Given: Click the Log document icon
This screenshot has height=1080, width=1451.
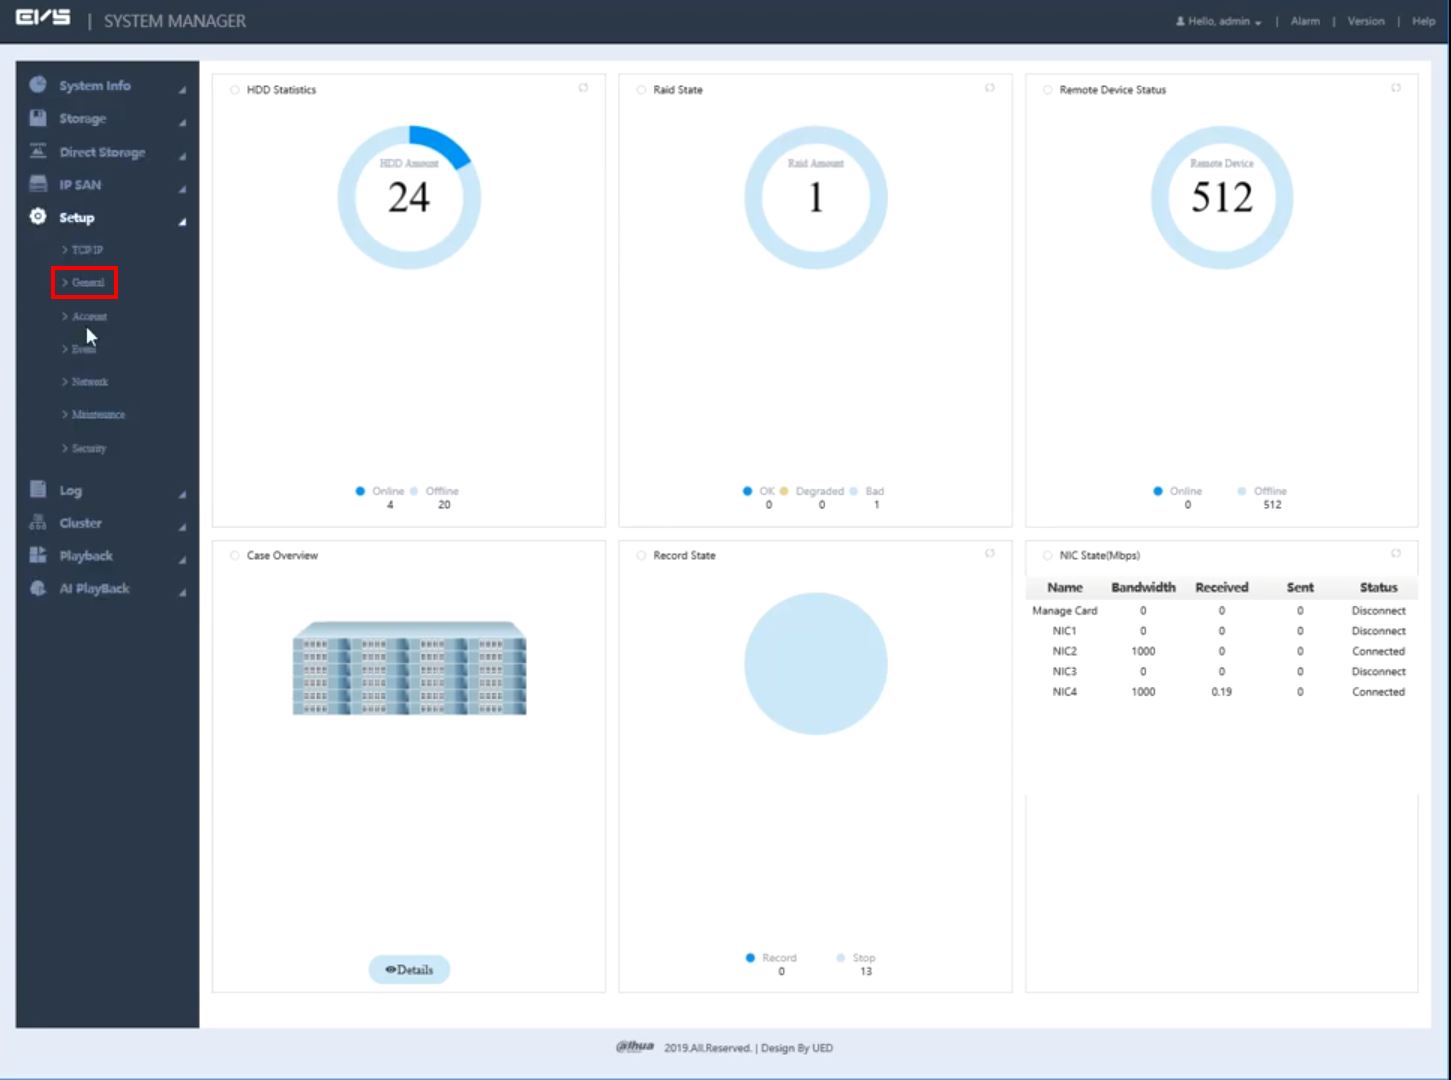Looking at the screenshot, I should coord(38,489).
